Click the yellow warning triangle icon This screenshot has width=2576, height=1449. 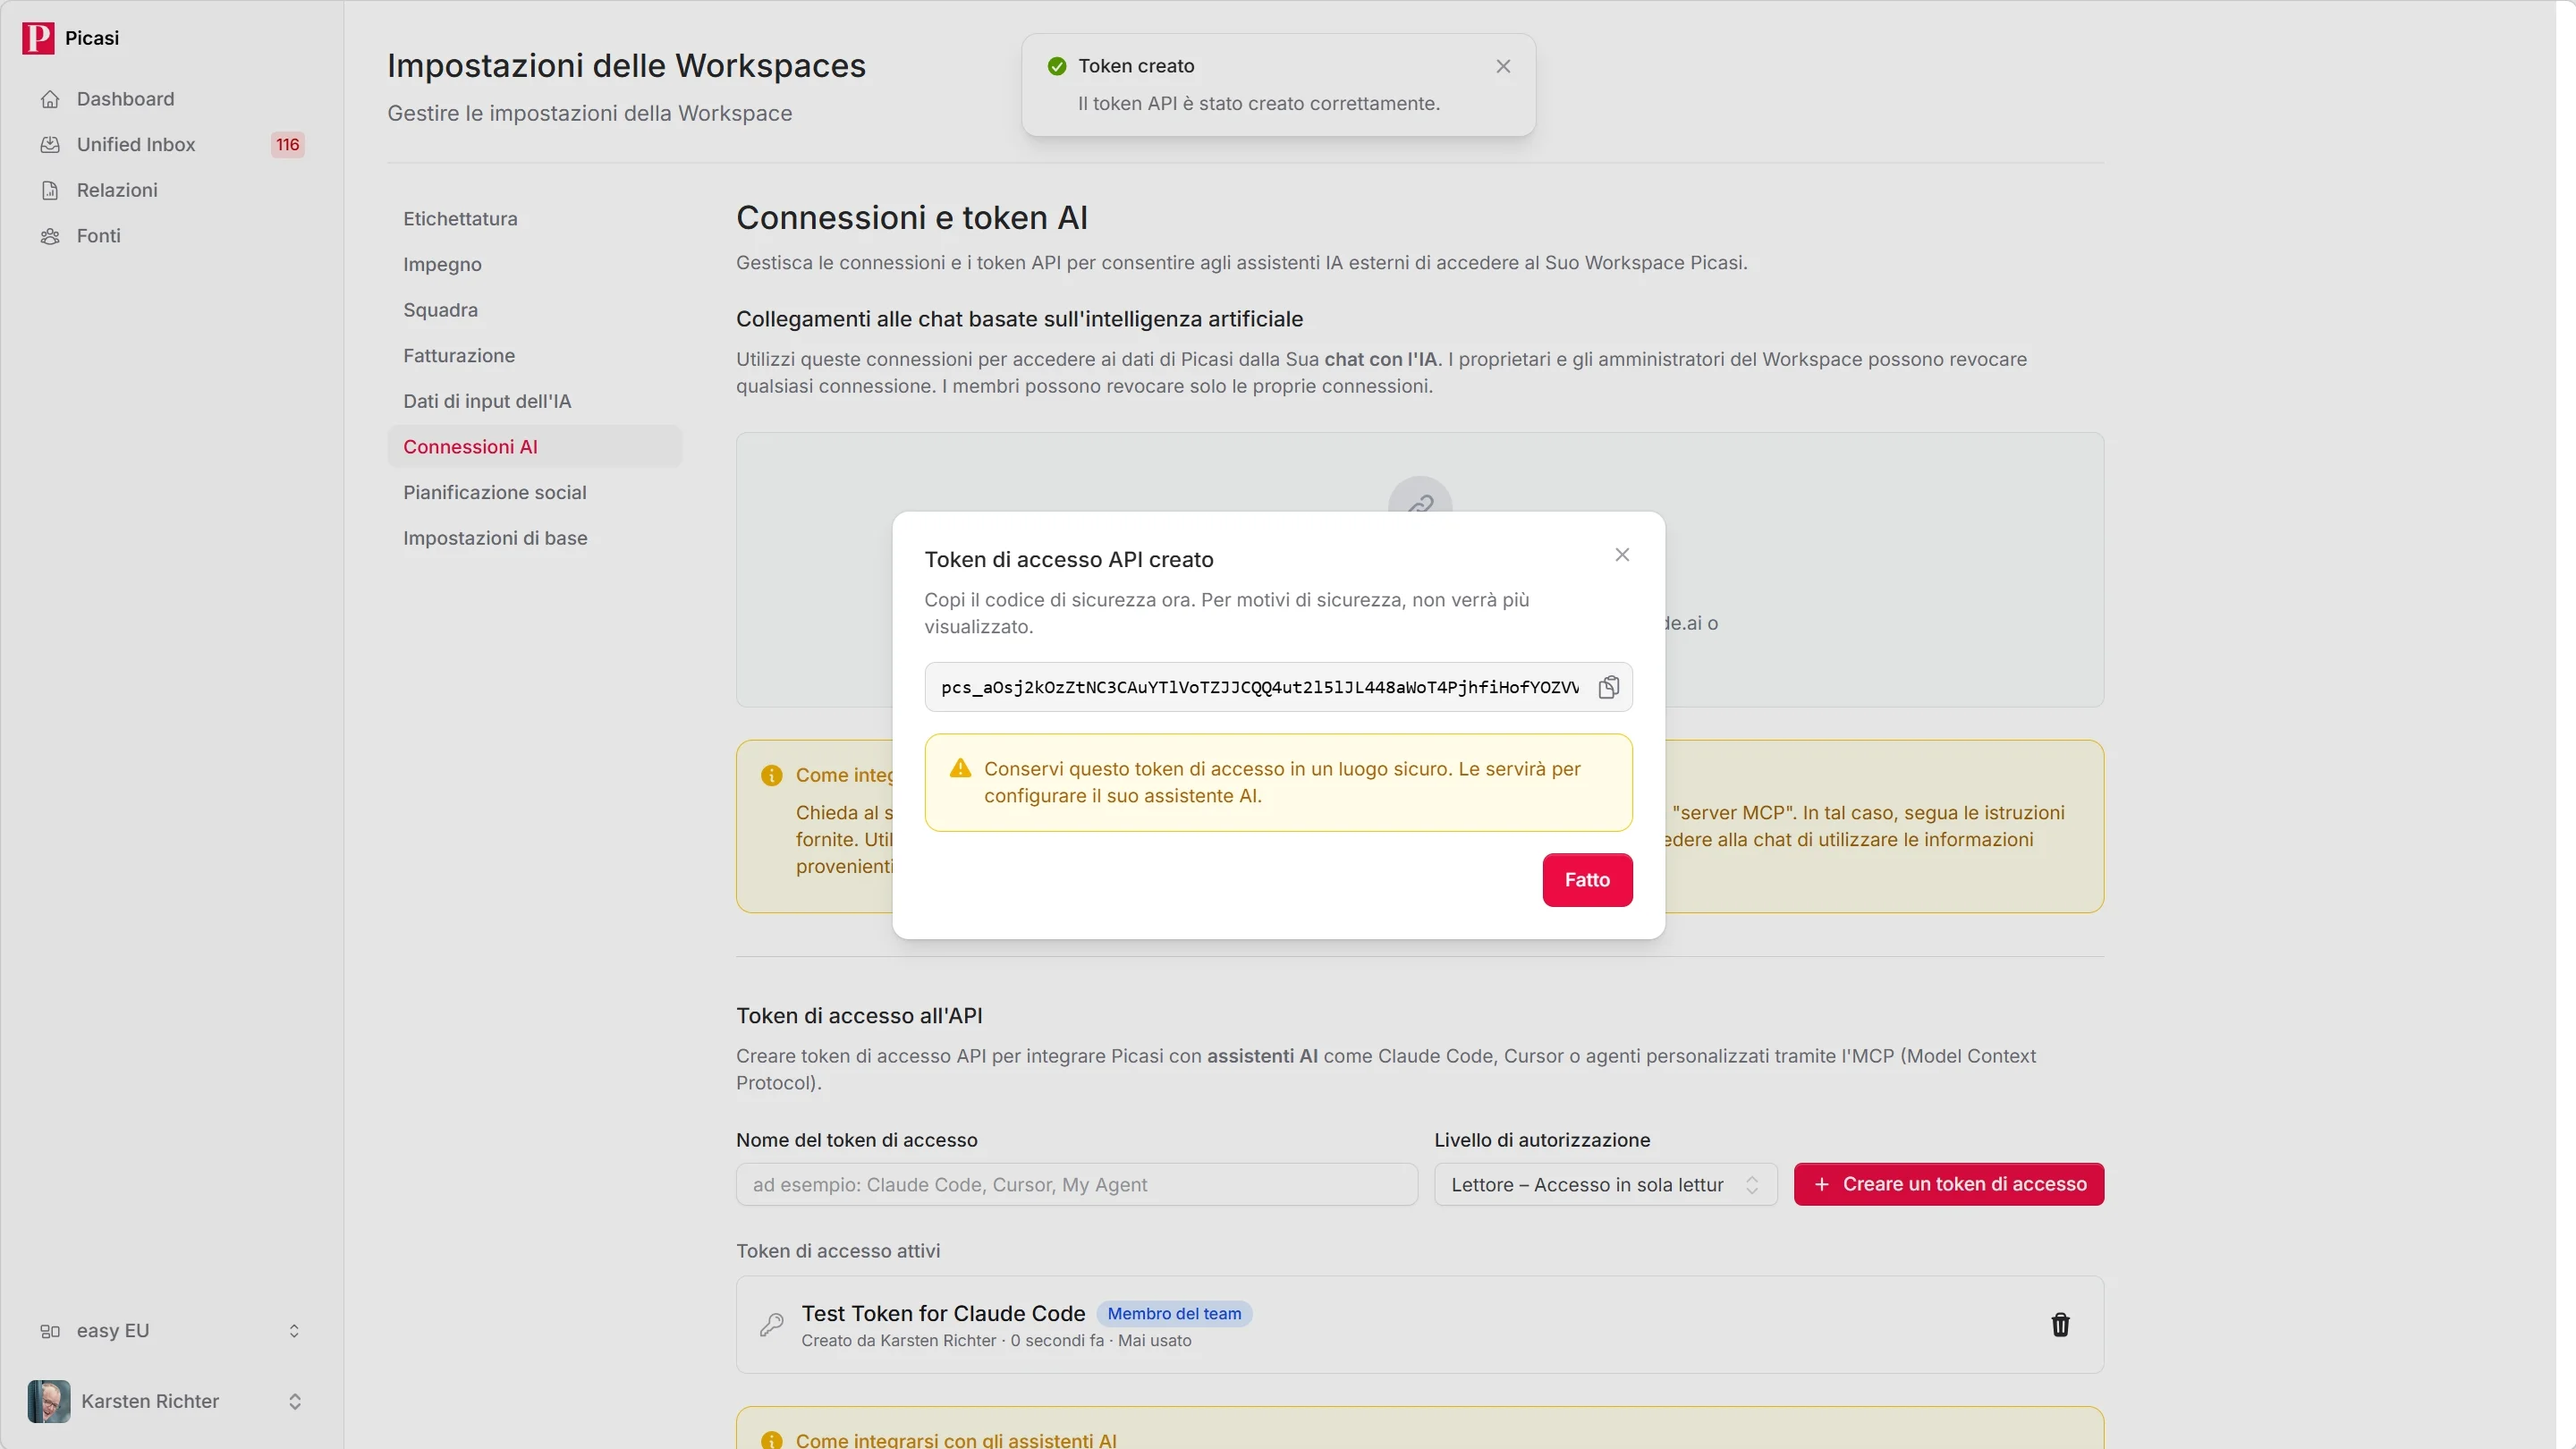click(x=960, y=768)
